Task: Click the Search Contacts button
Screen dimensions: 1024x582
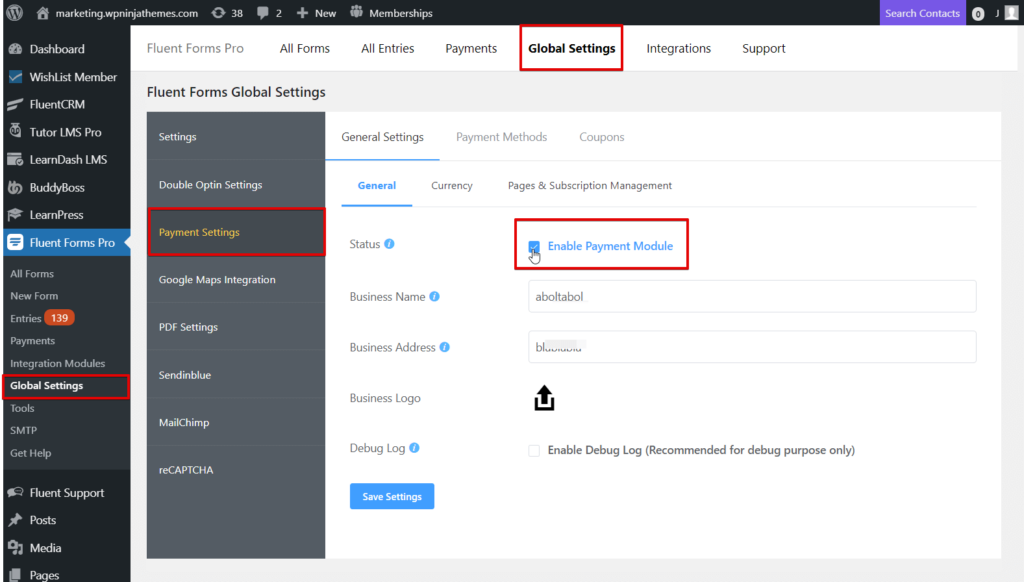Action: tap(922, 13)
